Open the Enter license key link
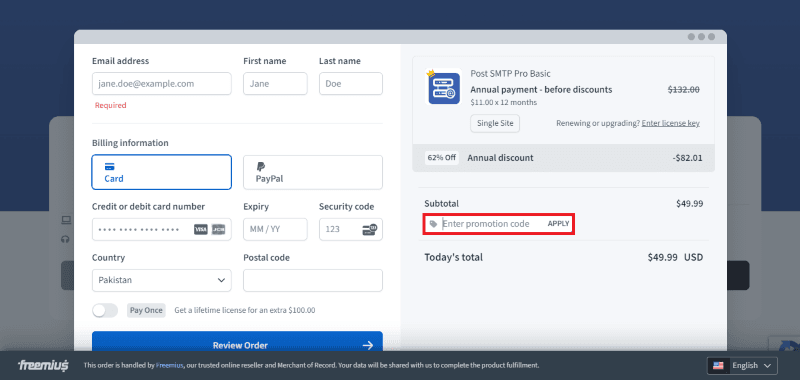Viewport: 800px width, 380px height. click(x=670, y=123)
